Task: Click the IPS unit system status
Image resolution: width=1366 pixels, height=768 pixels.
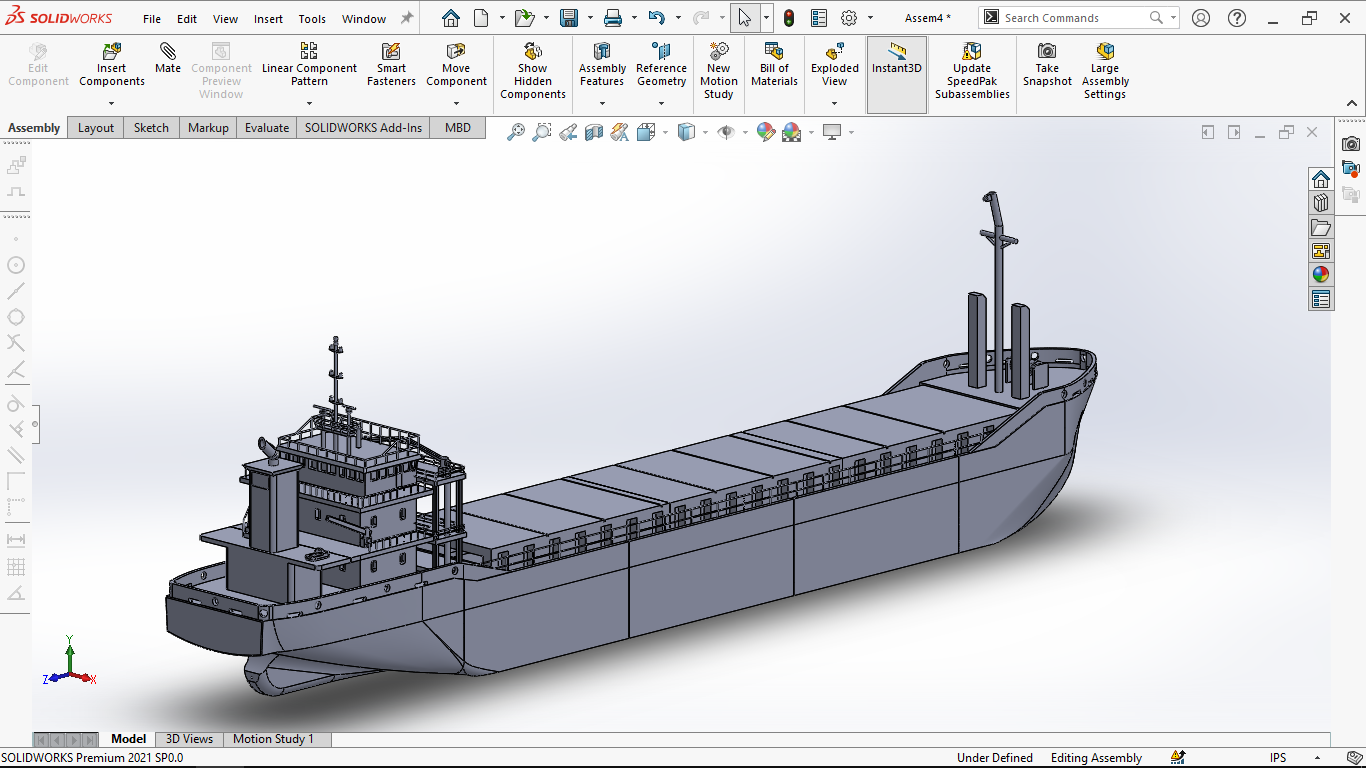Action: tap(1278, 758)
